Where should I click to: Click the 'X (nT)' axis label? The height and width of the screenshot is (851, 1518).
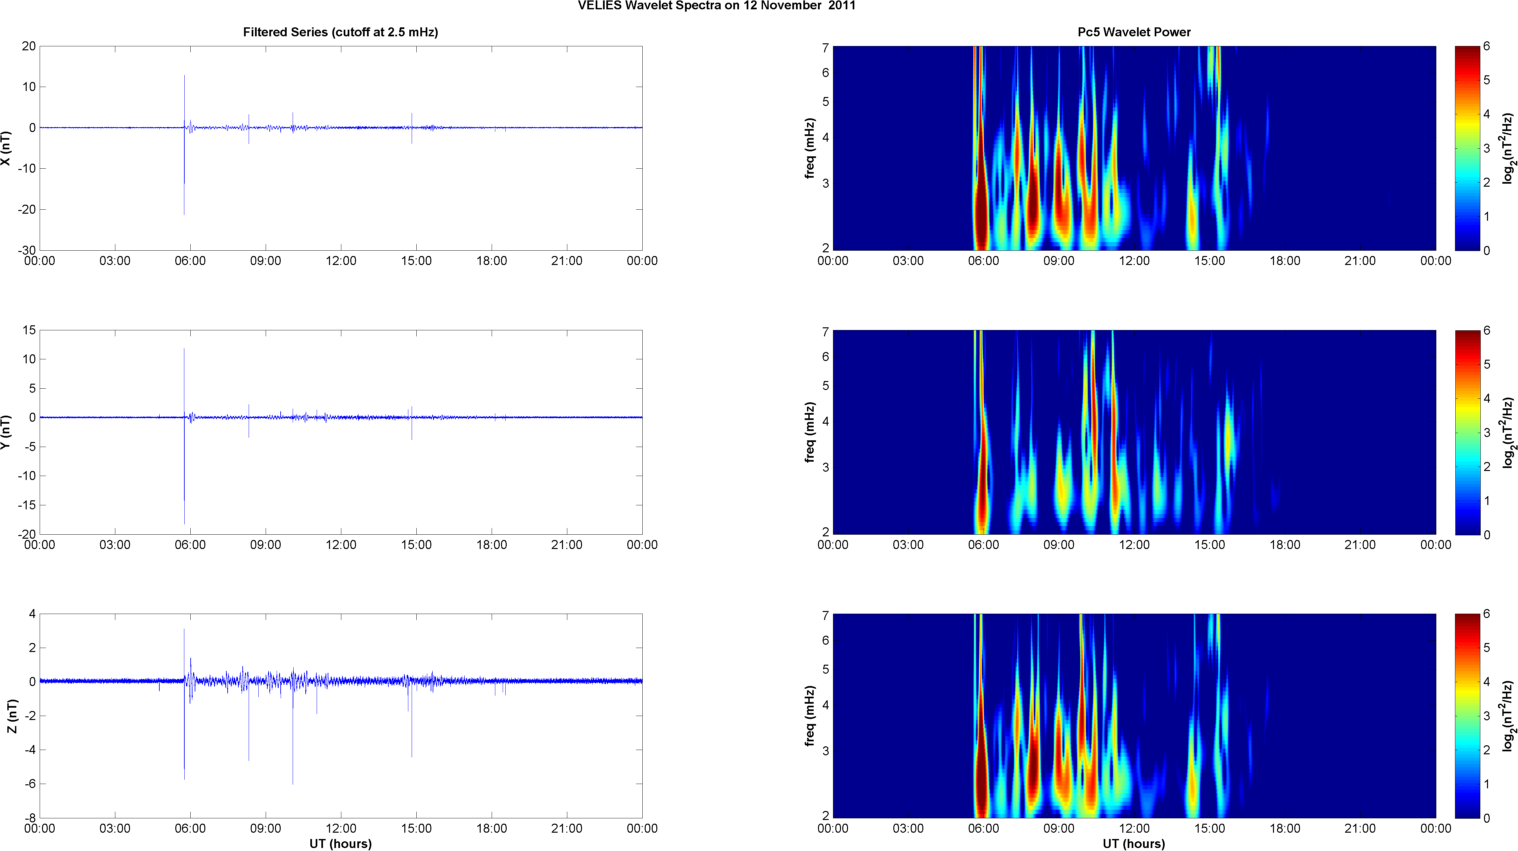click(7, 148)
